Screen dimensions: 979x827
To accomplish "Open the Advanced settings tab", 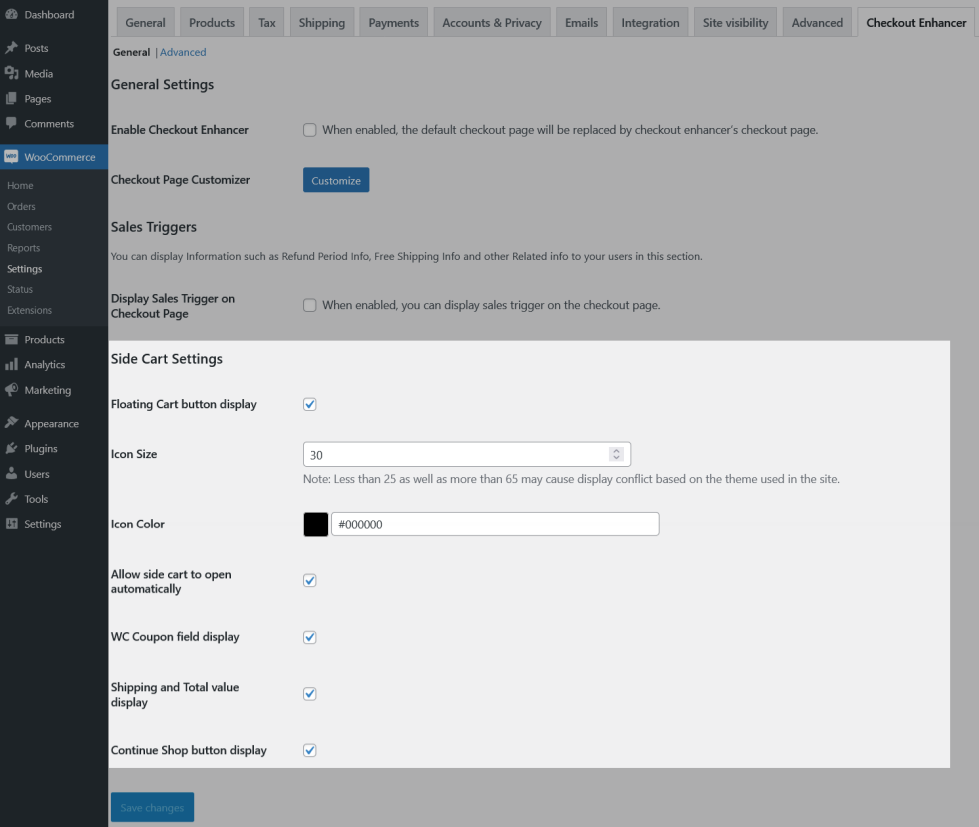I will [817, 22].
